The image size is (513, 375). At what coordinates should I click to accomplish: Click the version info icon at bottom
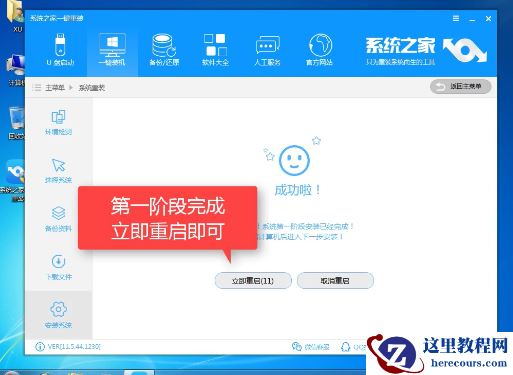point(40,347)
